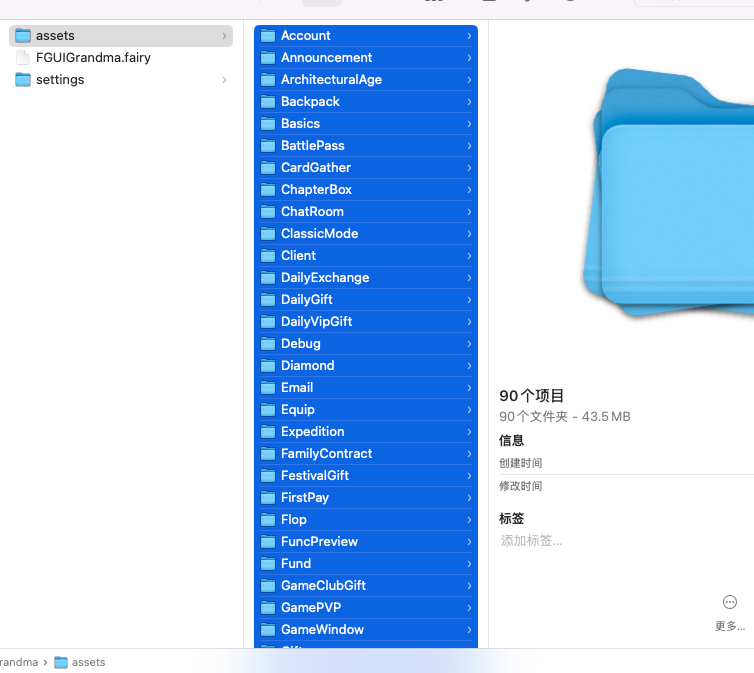Click the FuncPreview folder icon
754x673 pixels.
[268, 542]
